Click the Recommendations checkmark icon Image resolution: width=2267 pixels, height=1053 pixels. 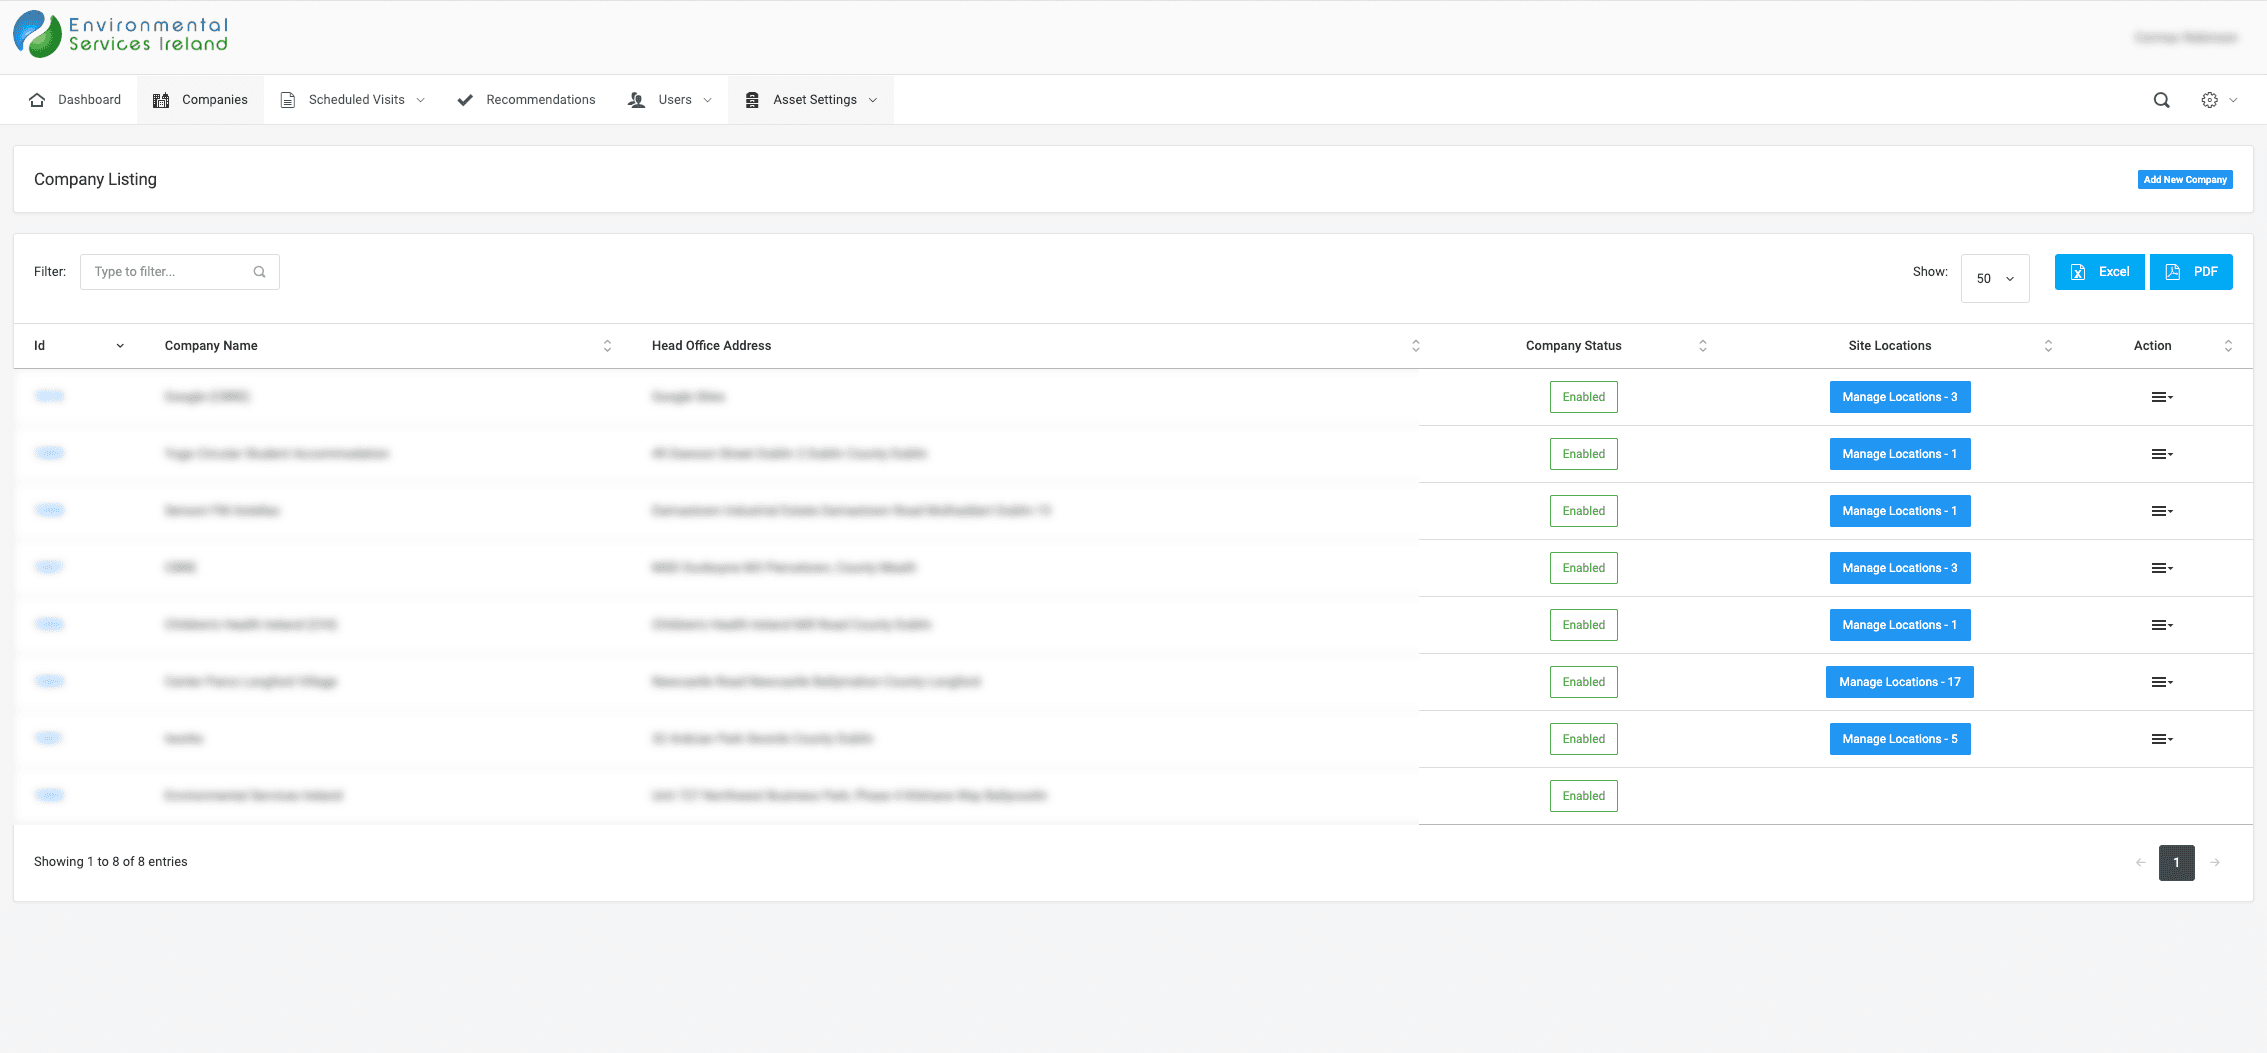[465, 100]
